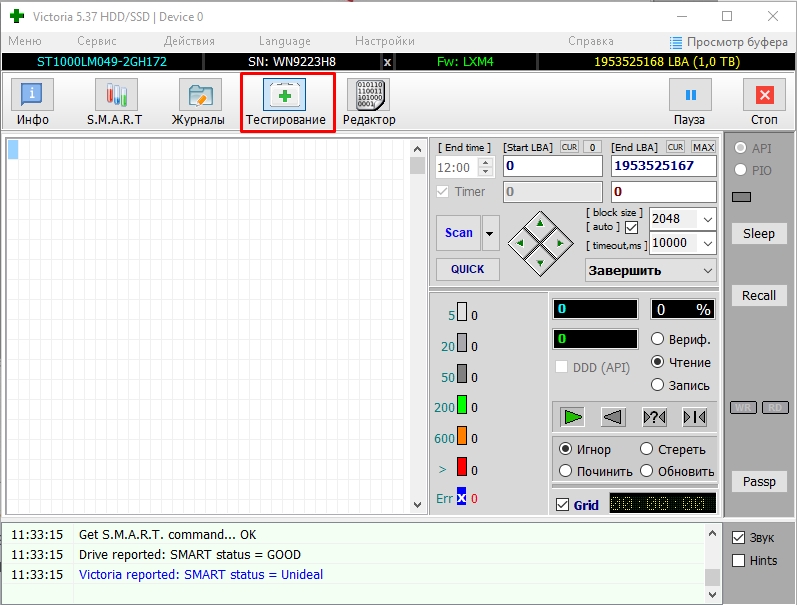This screenshot has width=797, height=605.
Task: Click the left arrow on navigation diamond
Action: click(x=520, y=243)
